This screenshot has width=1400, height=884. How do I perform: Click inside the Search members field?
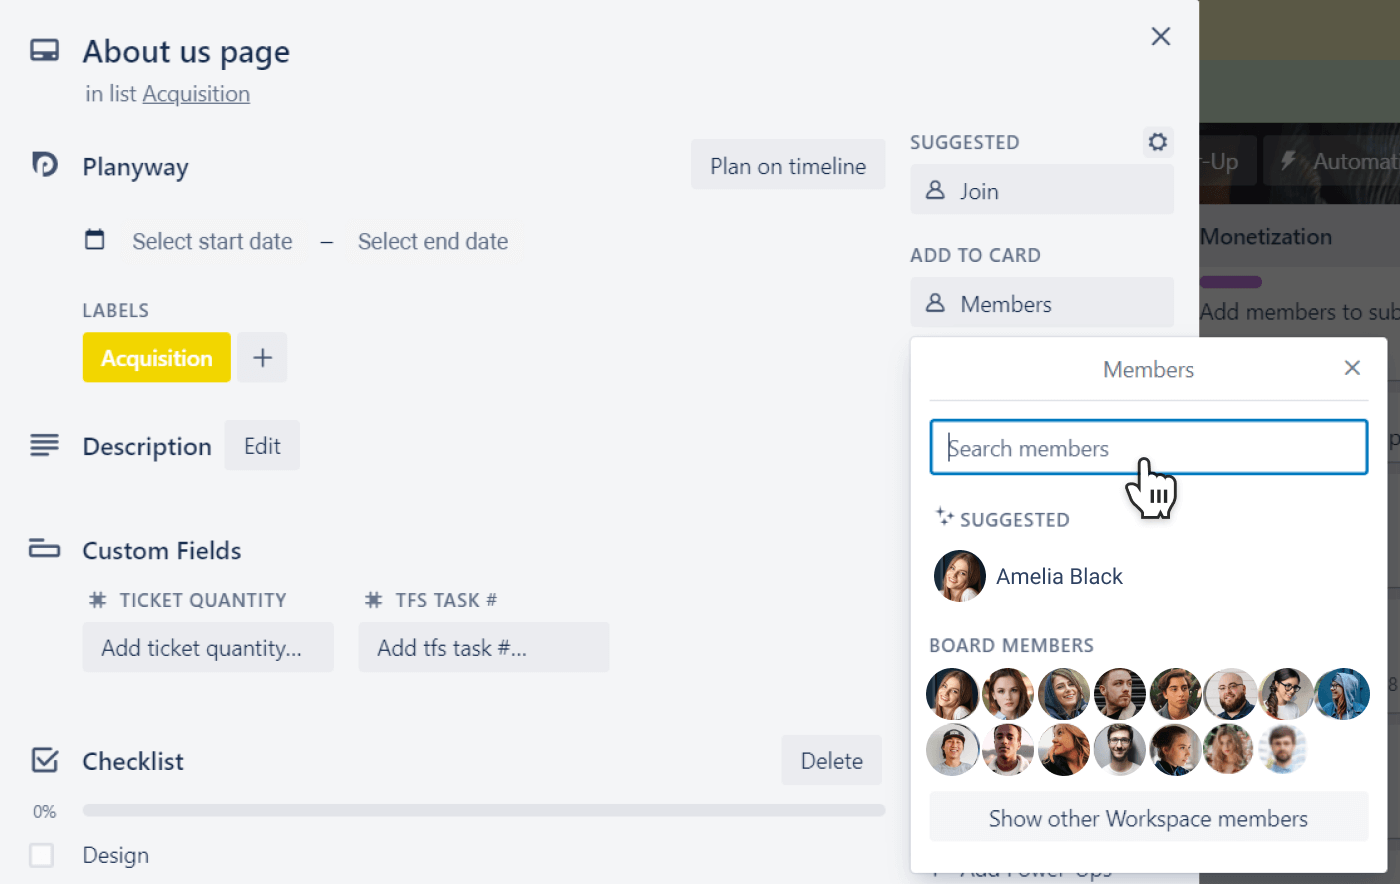(x=1148, y=447)
